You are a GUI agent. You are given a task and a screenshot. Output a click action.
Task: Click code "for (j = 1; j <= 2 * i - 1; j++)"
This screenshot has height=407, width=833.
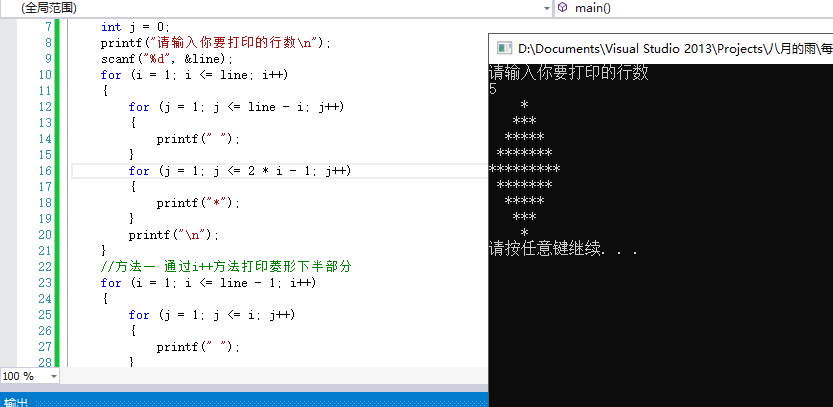[x=240, y=171]
